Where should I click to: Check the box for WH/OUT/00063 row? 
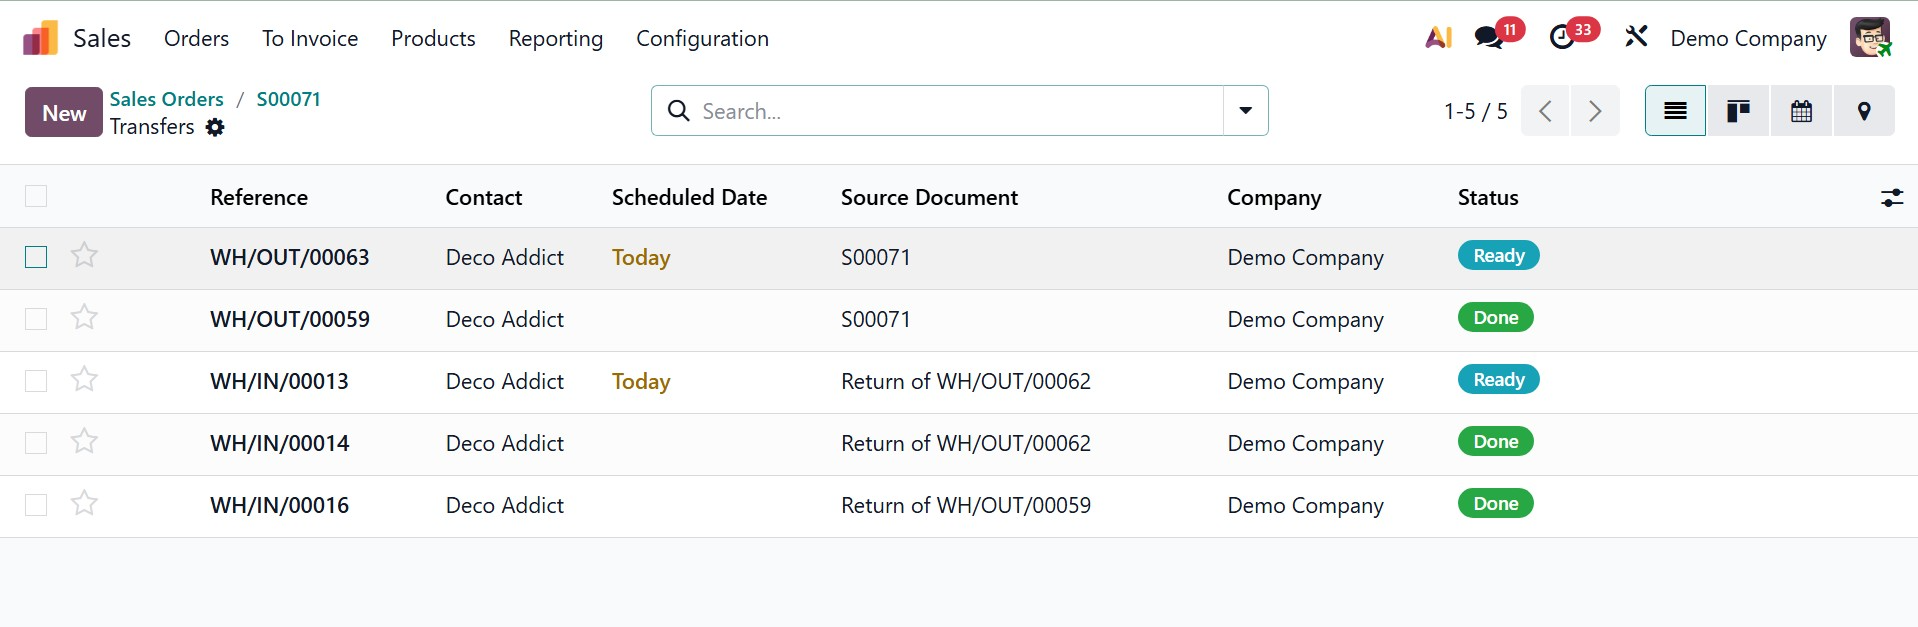(x=36, y=257)
